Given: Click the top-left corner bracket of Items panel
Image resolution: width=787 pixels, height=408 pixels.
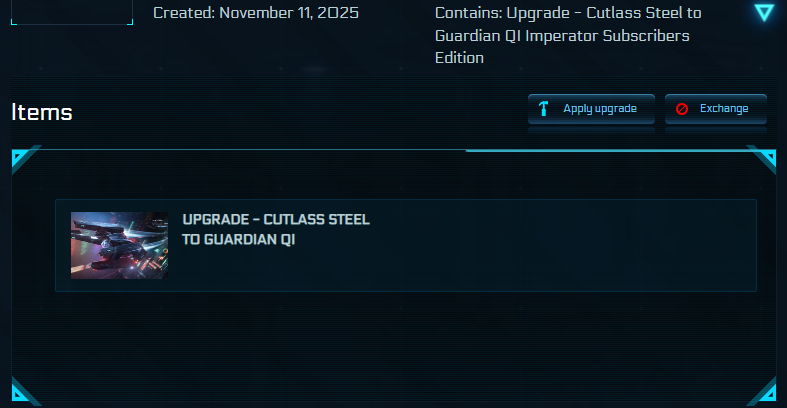Looking at the screenshot, I should pos(22,157).
